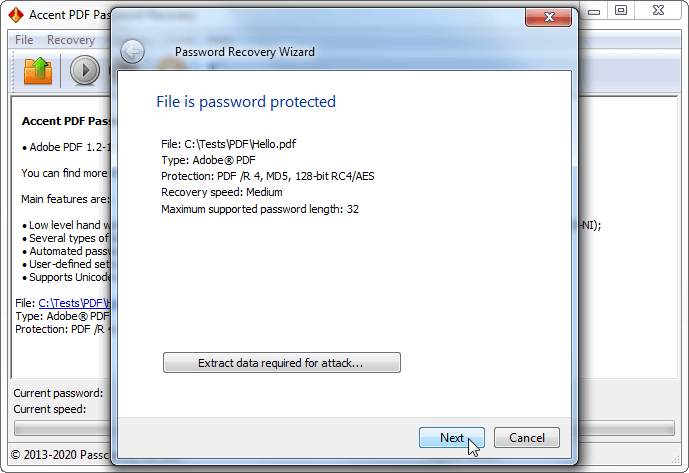The image size is (689, 473).
Task: Close the main Accent PDF window
Action: 658,11
